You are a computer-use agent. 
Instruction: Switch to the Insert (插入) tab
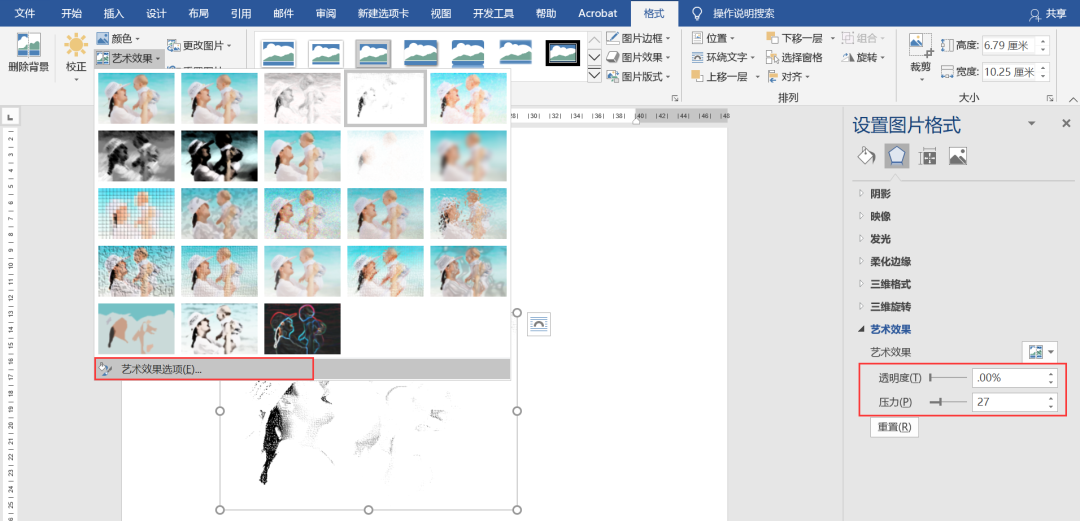114,14
